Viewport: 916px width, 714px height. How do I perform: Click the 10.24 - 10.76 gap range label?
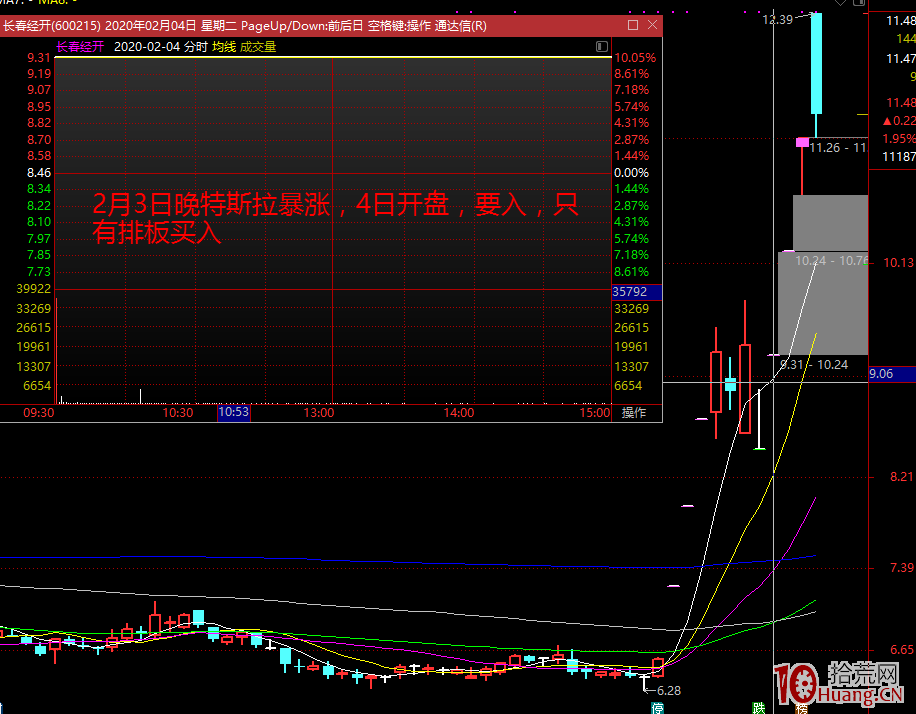pos(832,261)
